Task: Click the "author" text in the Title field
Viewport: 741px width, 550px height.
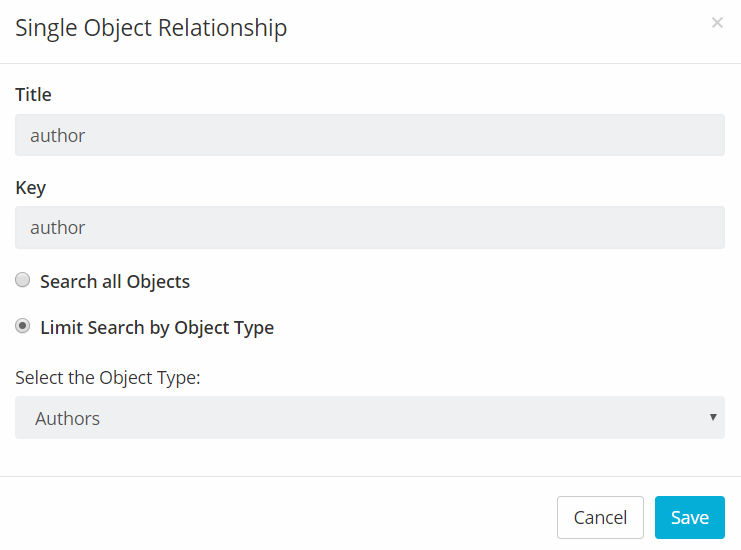Action: coord(58,136)
